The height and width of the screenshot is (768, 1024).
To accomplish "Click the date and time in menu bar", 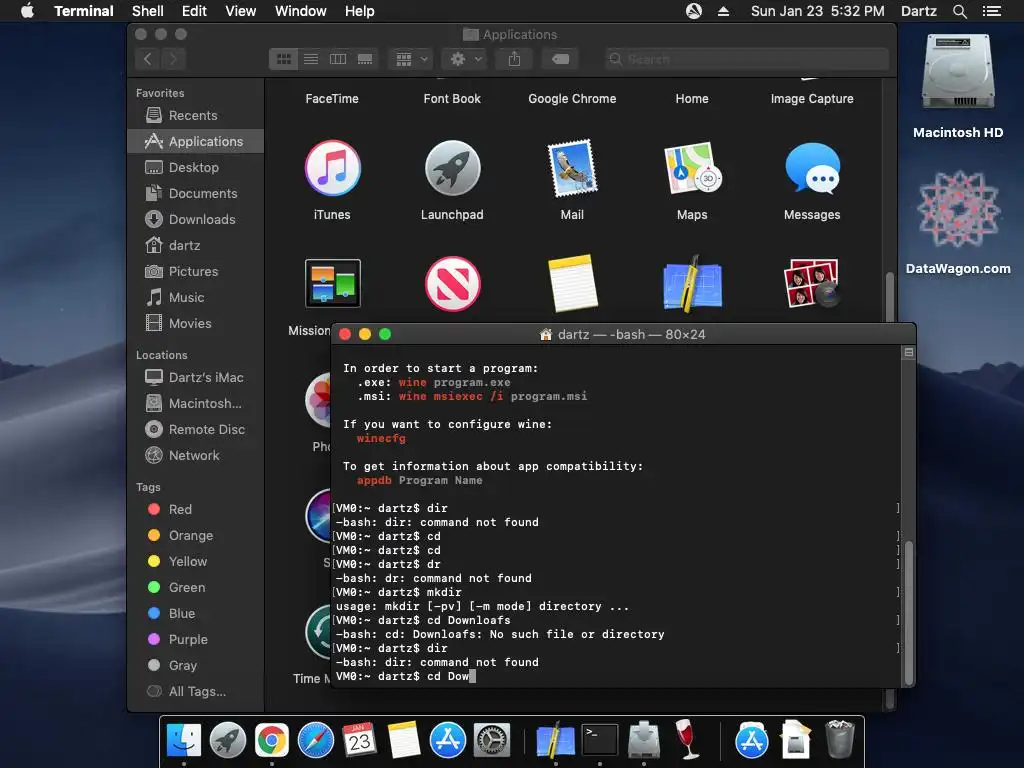I will (818, 11).
